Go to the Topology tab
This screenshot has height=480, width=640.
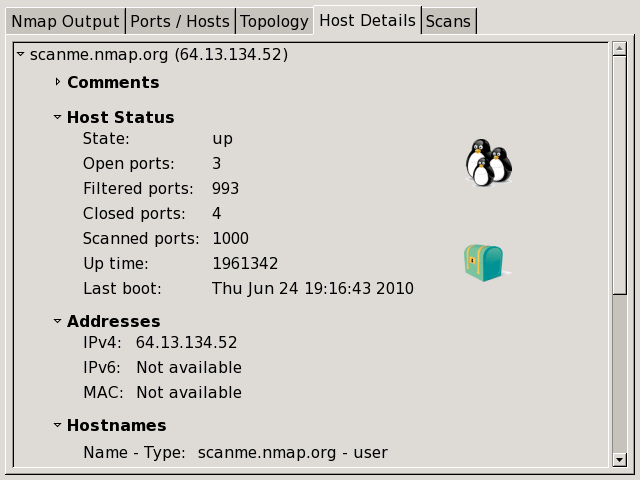point(274,21)
